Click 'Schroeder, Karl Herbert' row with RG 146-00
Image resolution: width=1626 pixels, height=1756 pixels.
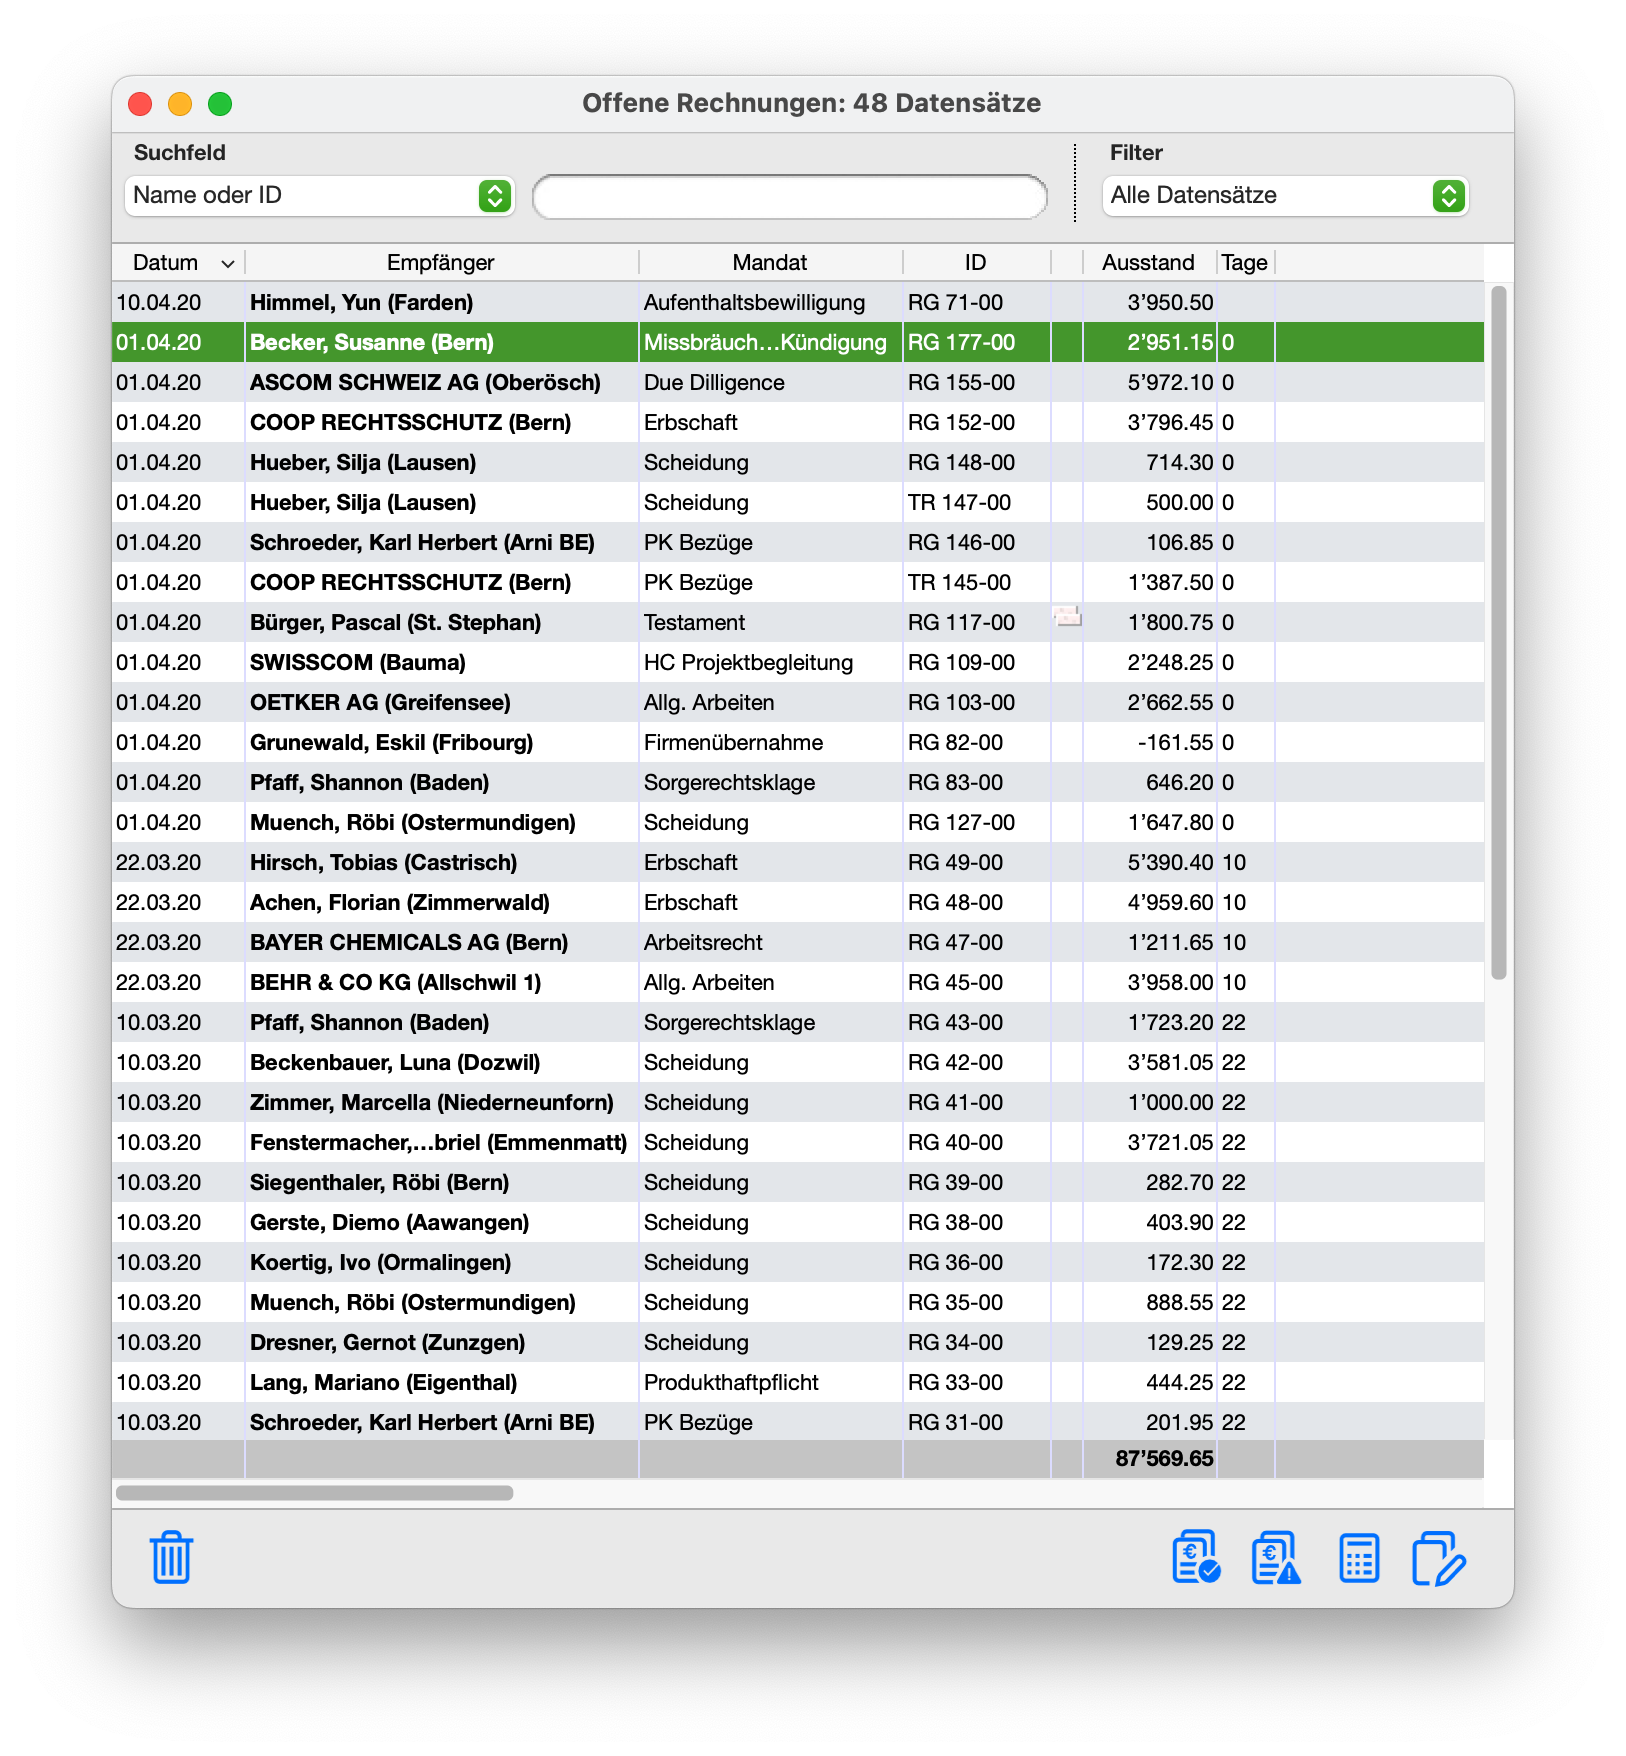click(798, 542)
